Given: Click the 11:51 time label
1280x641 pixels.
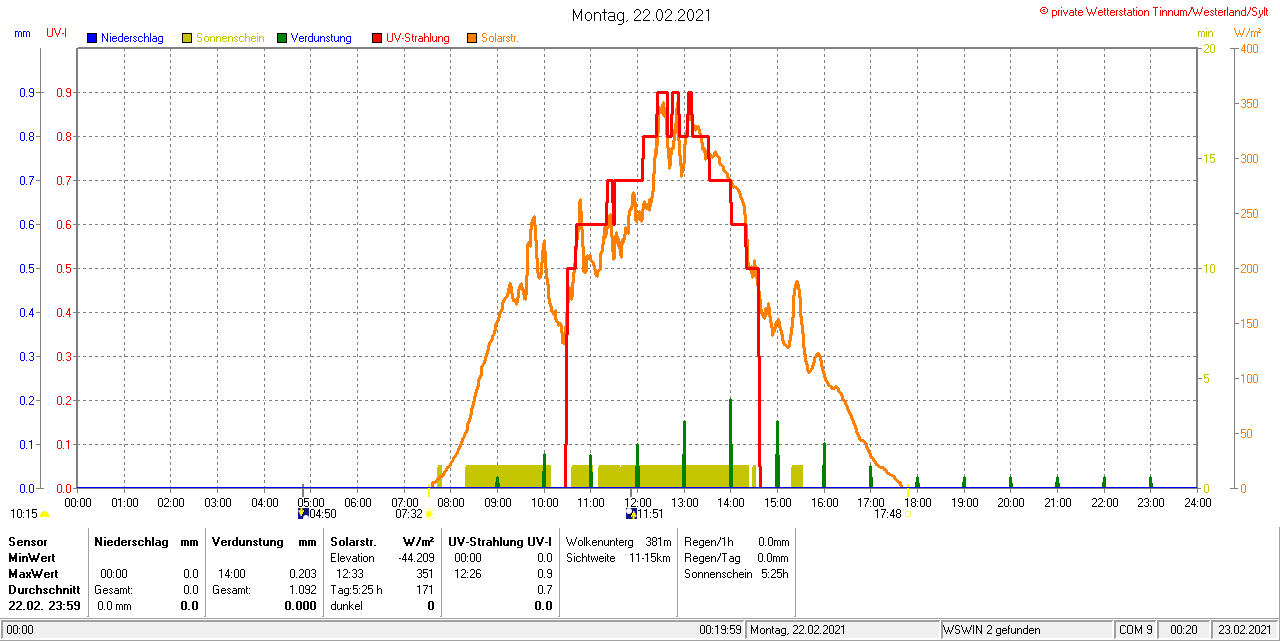Looking at the screenshot, I should (651, 514).
